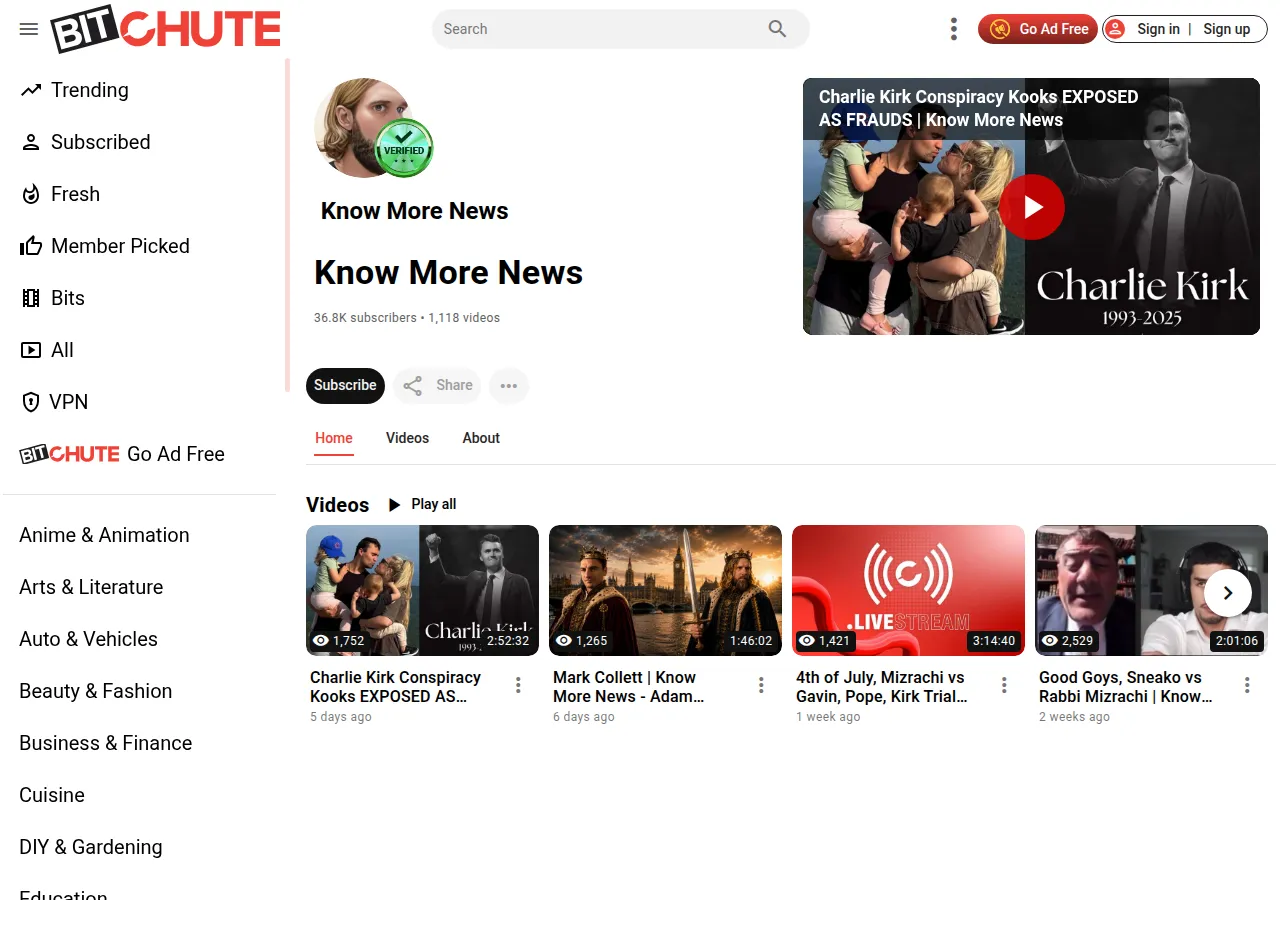Open options for Good Goys video

pyautogui.click(x=1247, y=685)
